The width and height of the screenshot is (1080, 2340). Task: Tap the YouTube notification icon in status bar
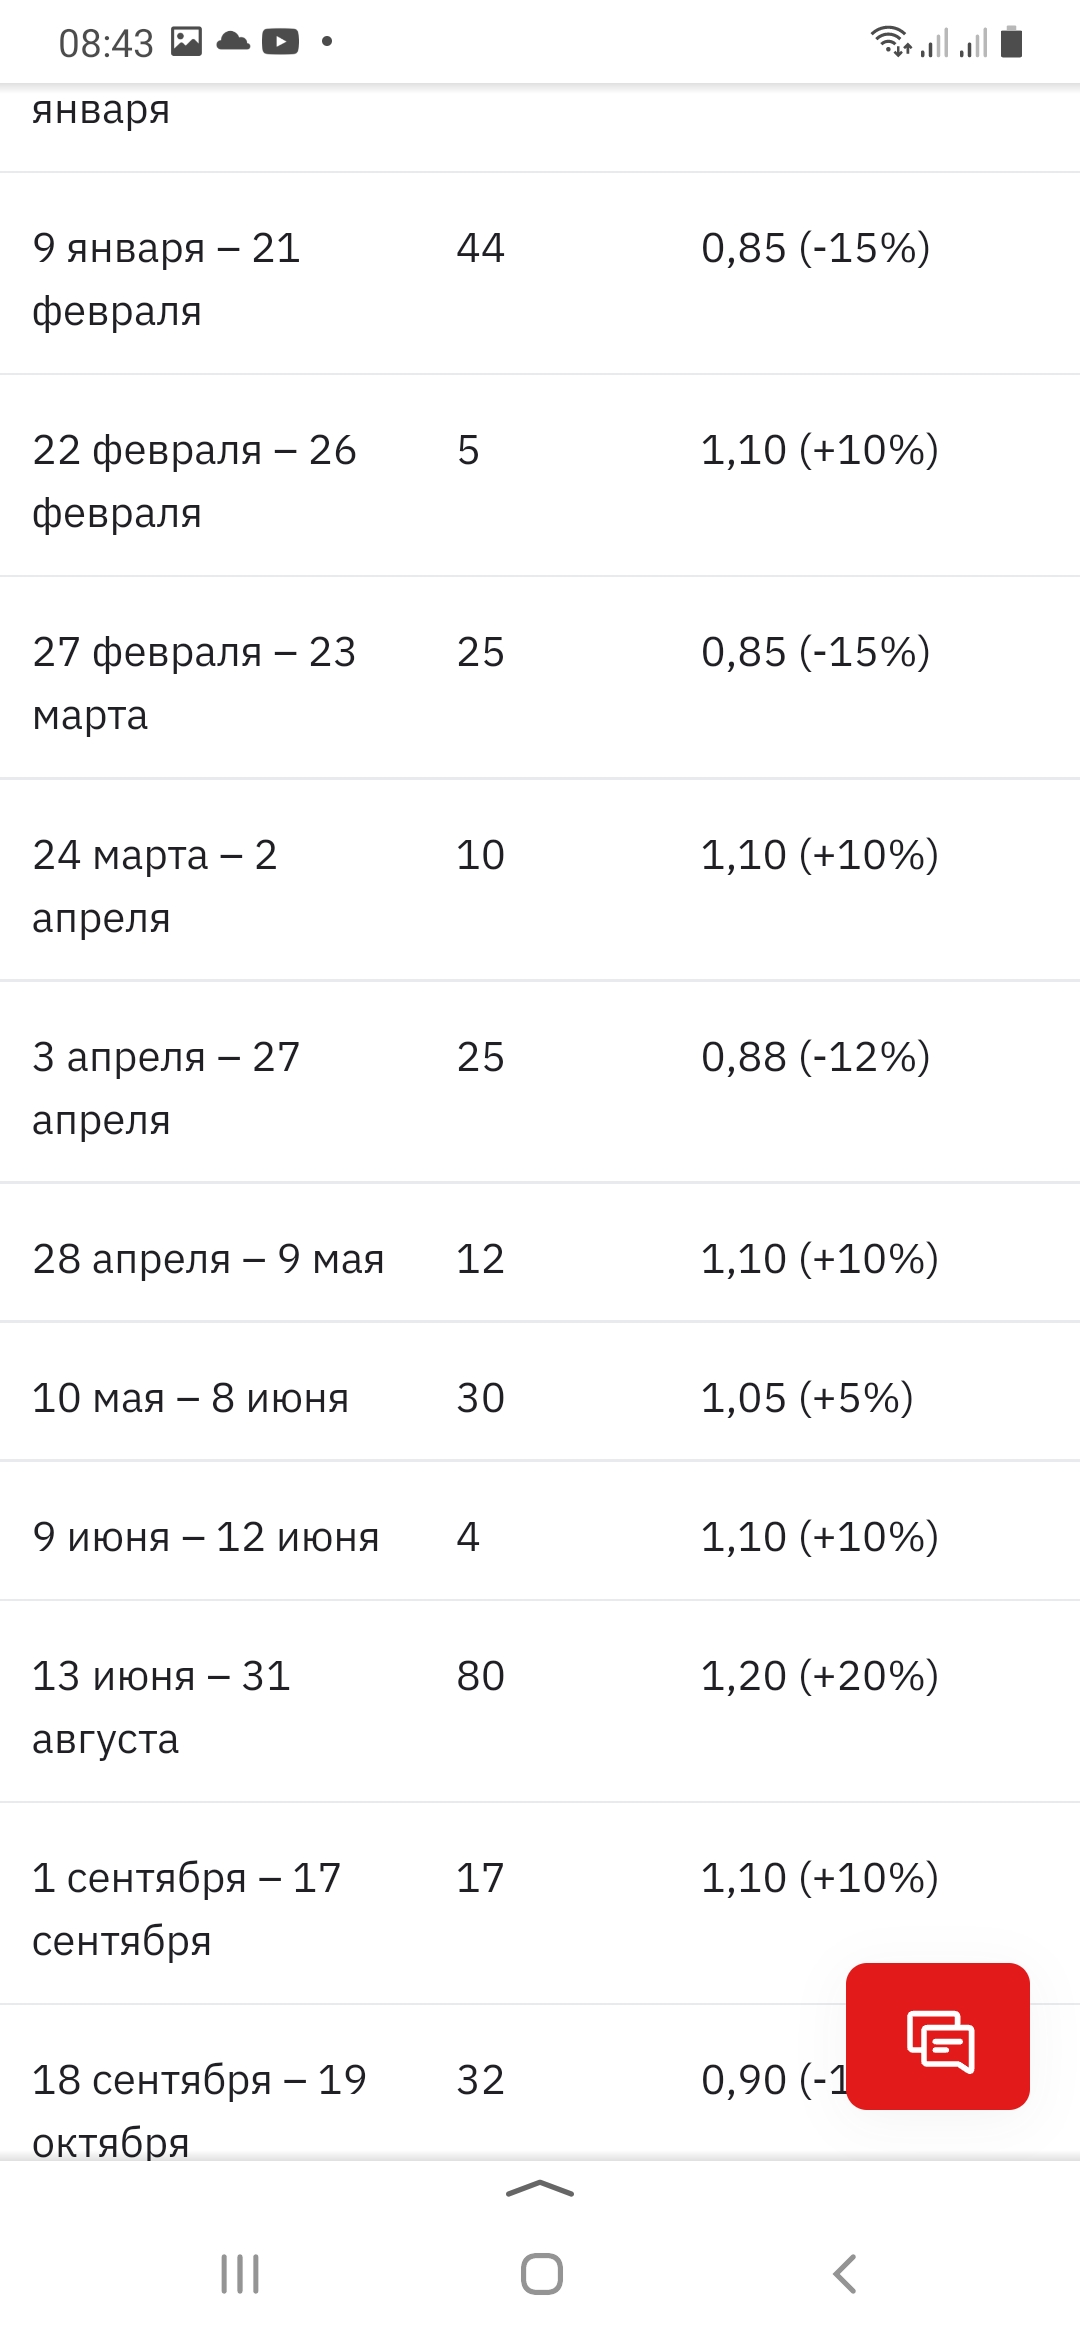tap(280, 41)
